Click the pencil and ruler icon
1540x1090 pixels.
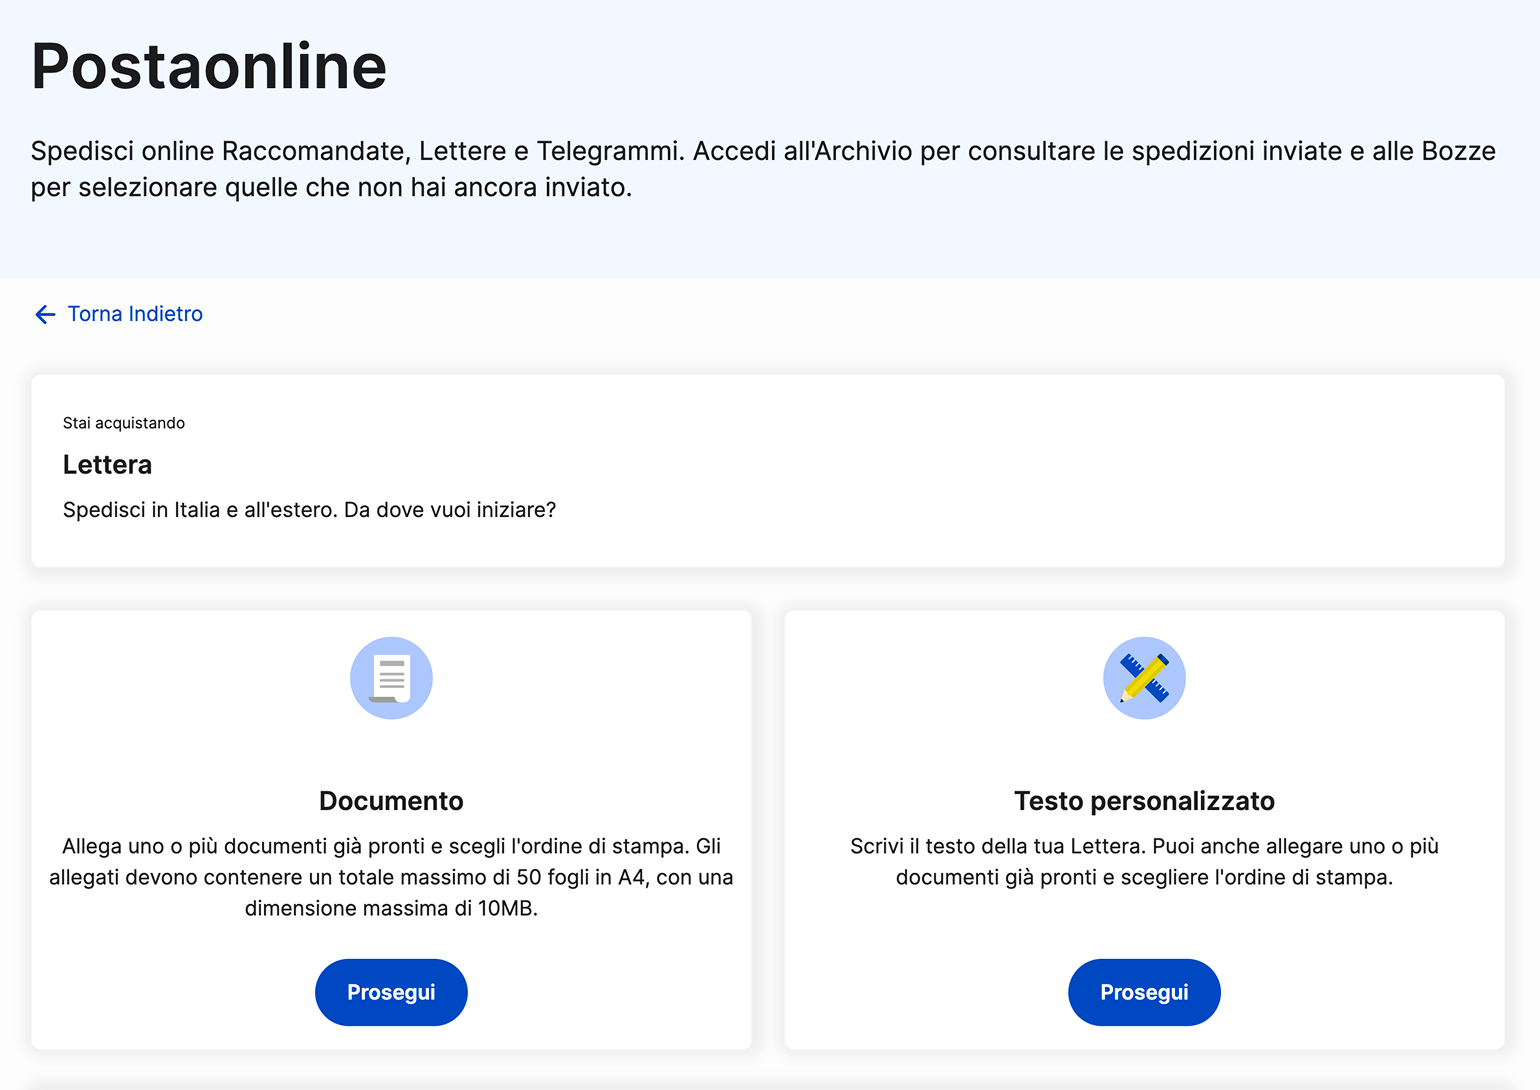[x=1144, y=678]
